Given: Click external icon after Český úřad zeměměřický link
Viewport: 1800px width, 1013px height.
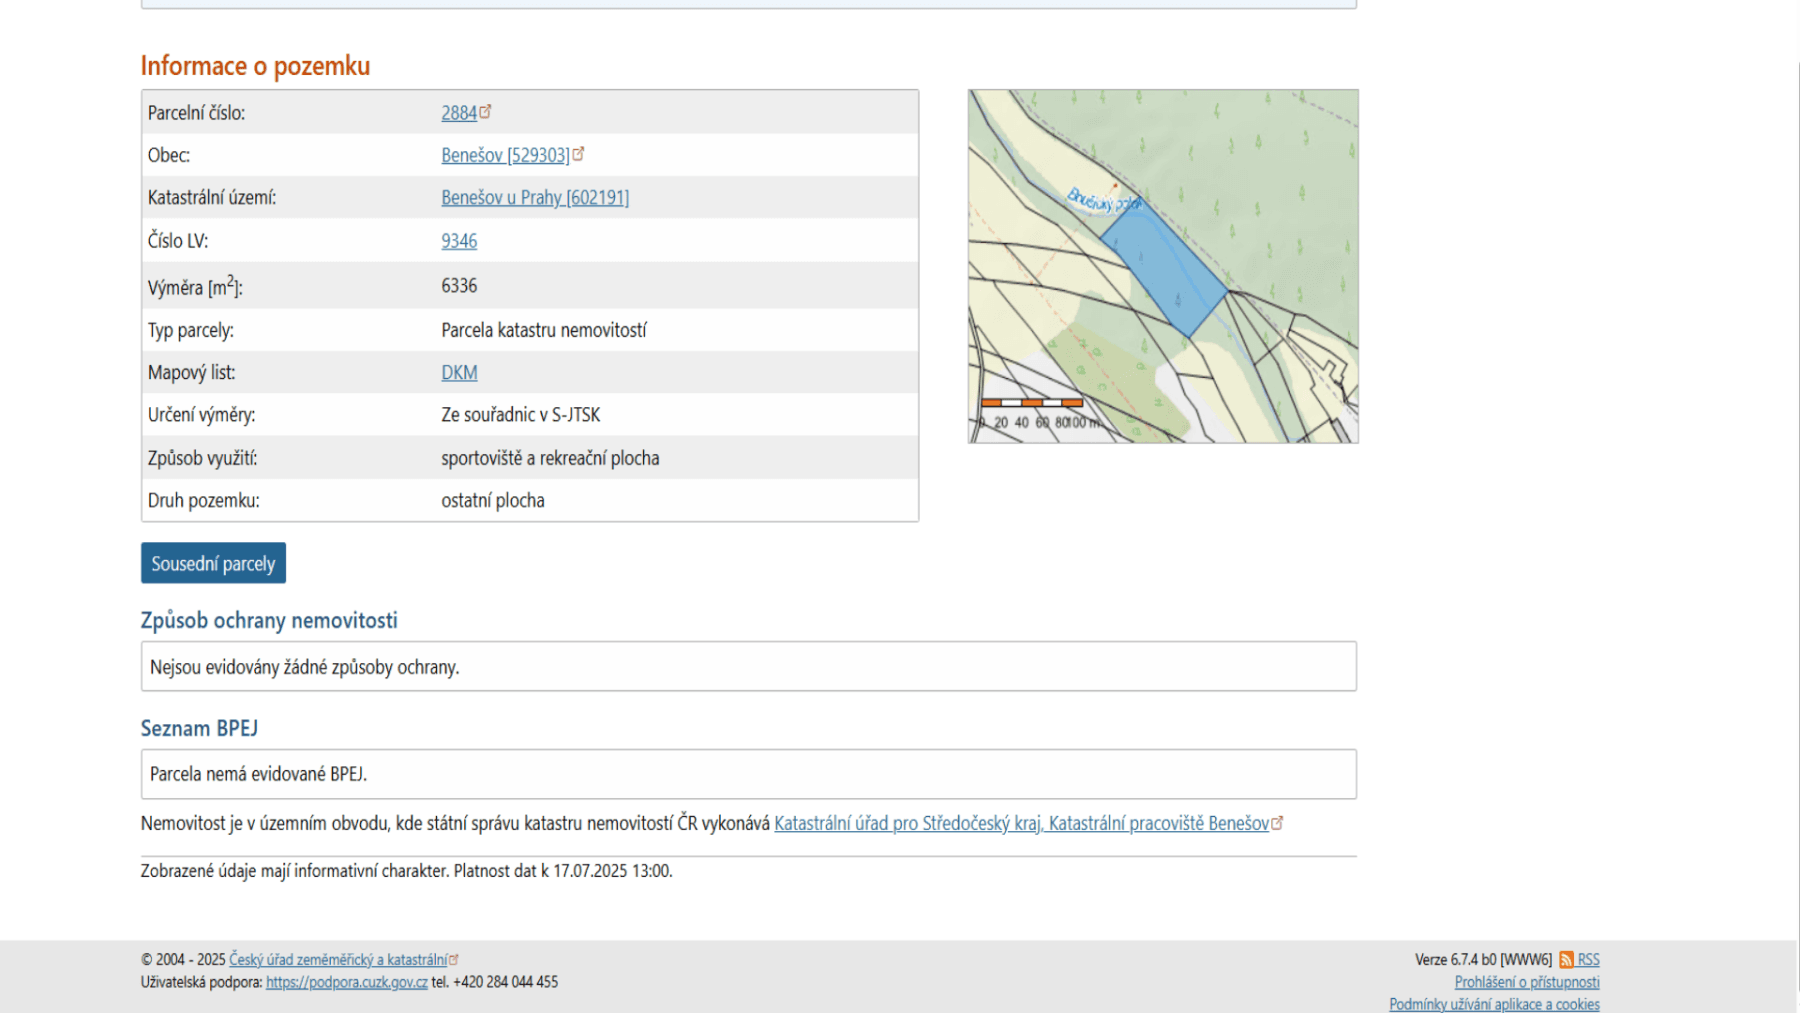Looking at the screenshot, I should pos(454,959).
